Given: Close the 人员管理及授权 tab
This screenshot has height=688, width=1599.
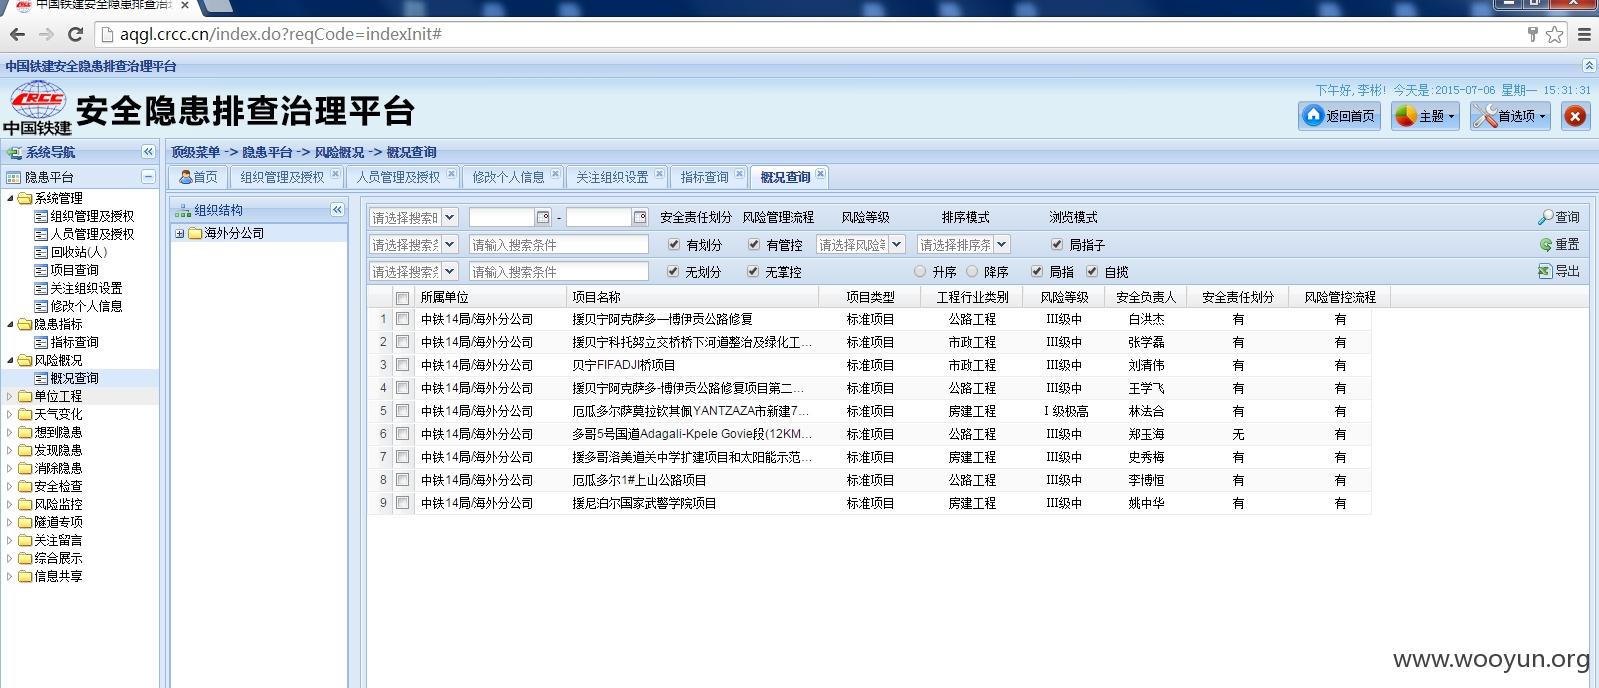Looking at the screenshot, I should click(451, 174).
